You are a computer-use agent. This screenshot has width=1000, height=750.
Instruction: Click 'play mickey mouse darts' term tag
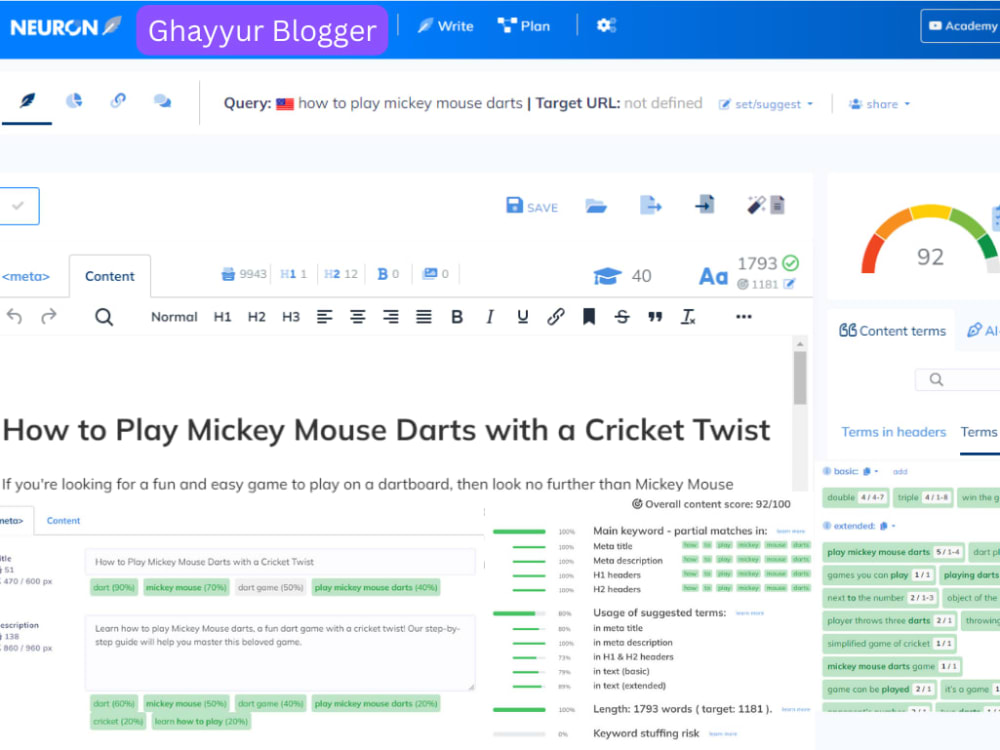point(893,552)
